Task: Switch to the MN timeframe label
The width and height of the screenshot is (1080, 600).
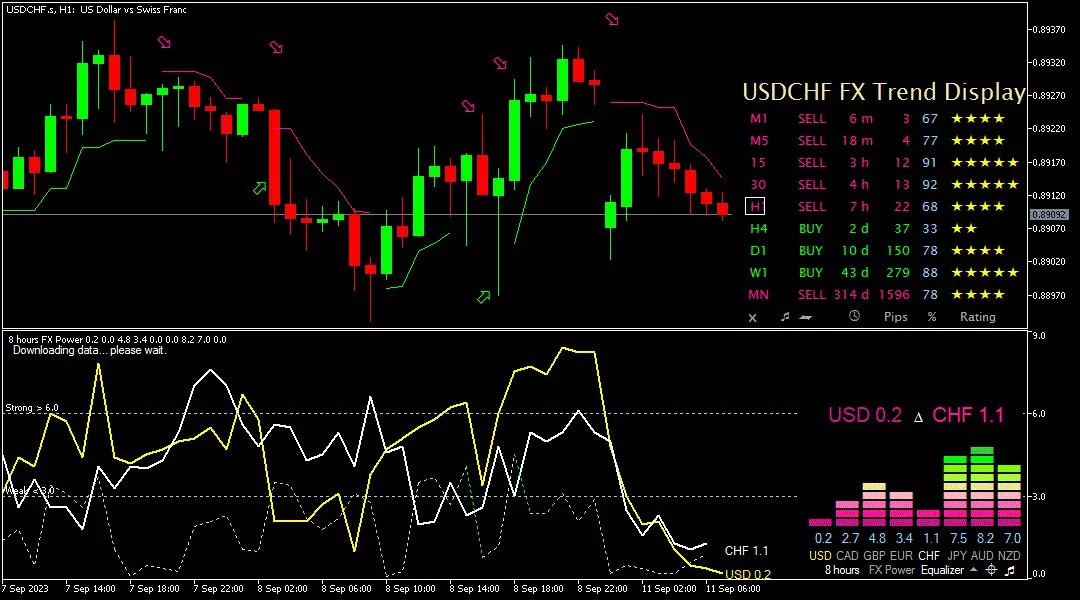Action: (758, 295)
